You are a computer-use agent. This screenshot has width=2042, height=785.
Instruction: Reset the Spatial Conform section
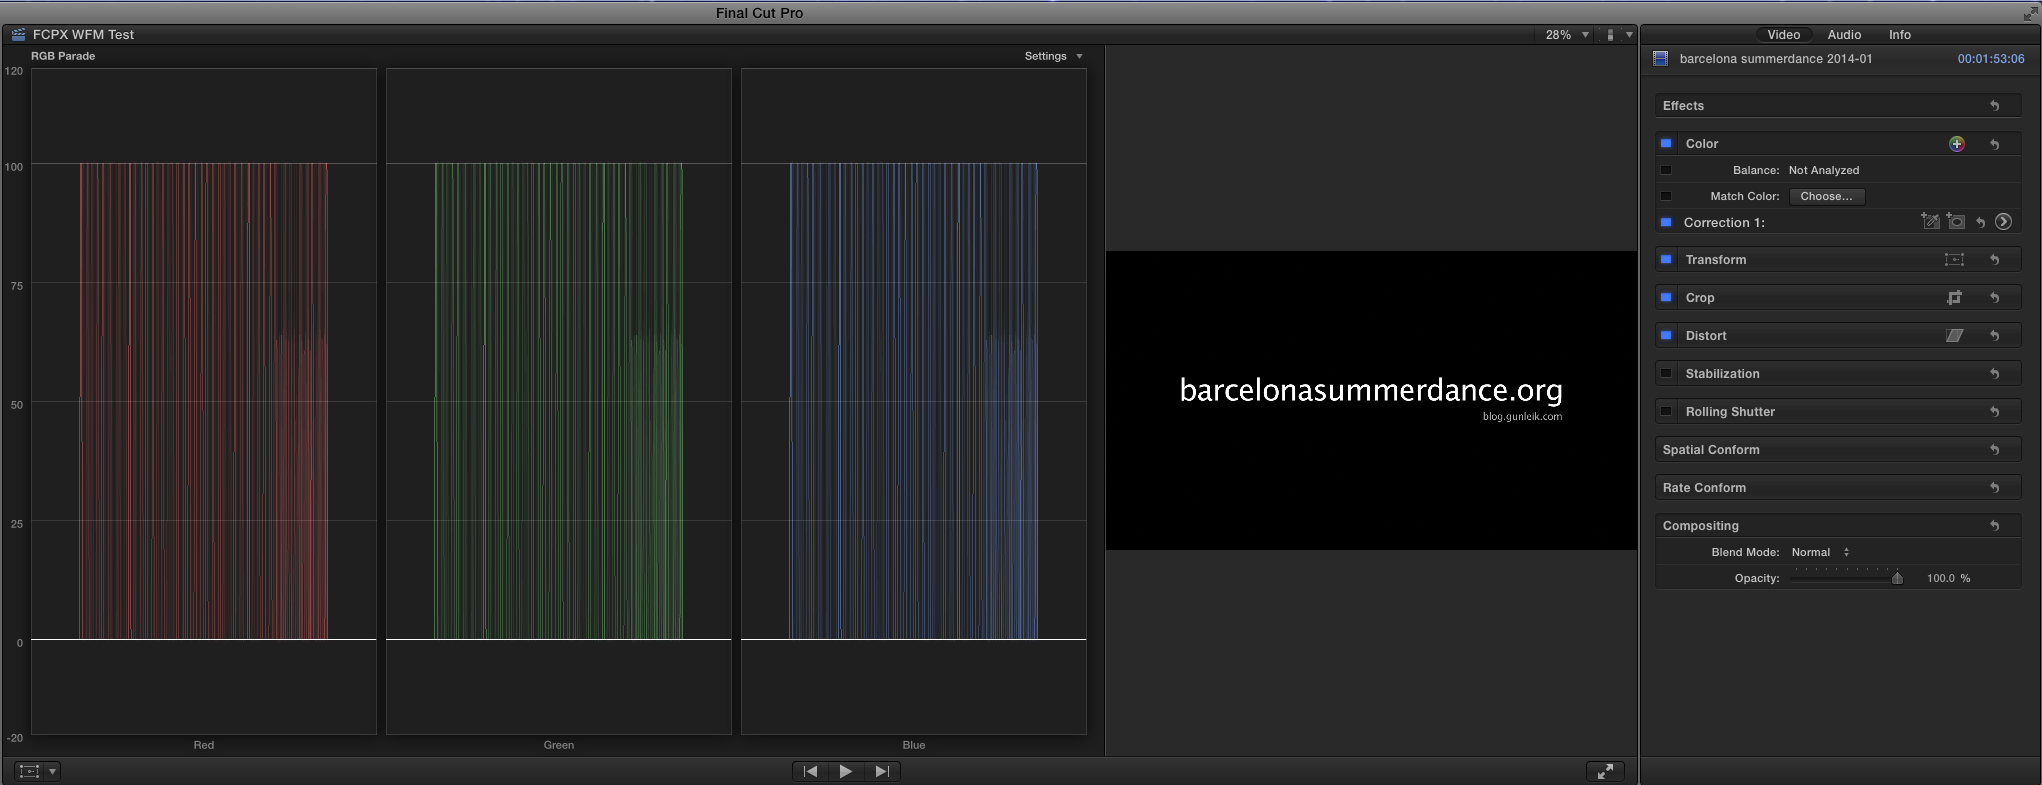tap(1994, 450)
